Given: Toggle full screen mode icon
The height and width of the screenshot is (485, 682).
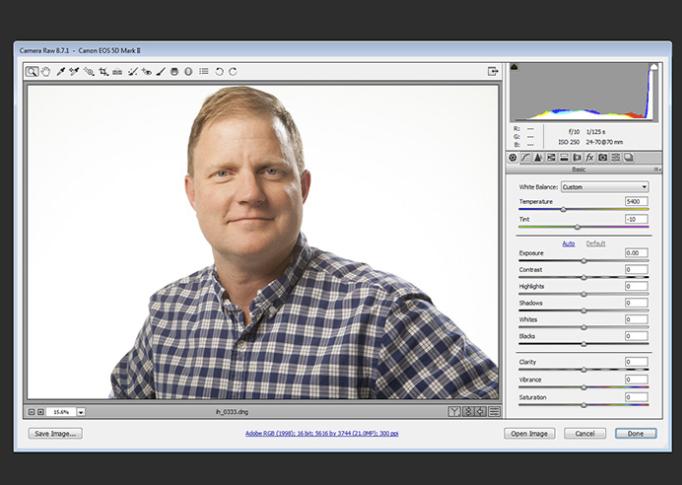Looking at the screenshot, I should pos(493,71).
